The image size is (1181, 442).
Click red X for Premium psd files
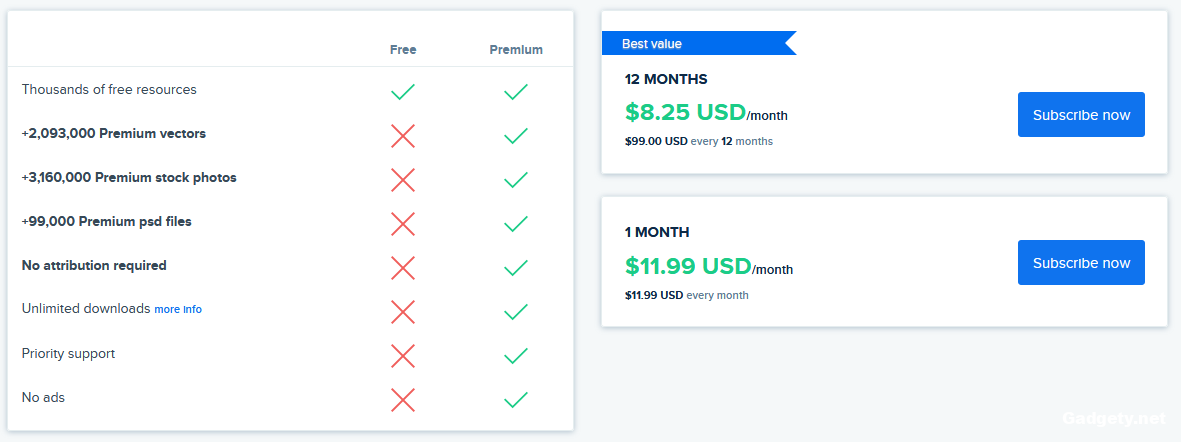403,224
